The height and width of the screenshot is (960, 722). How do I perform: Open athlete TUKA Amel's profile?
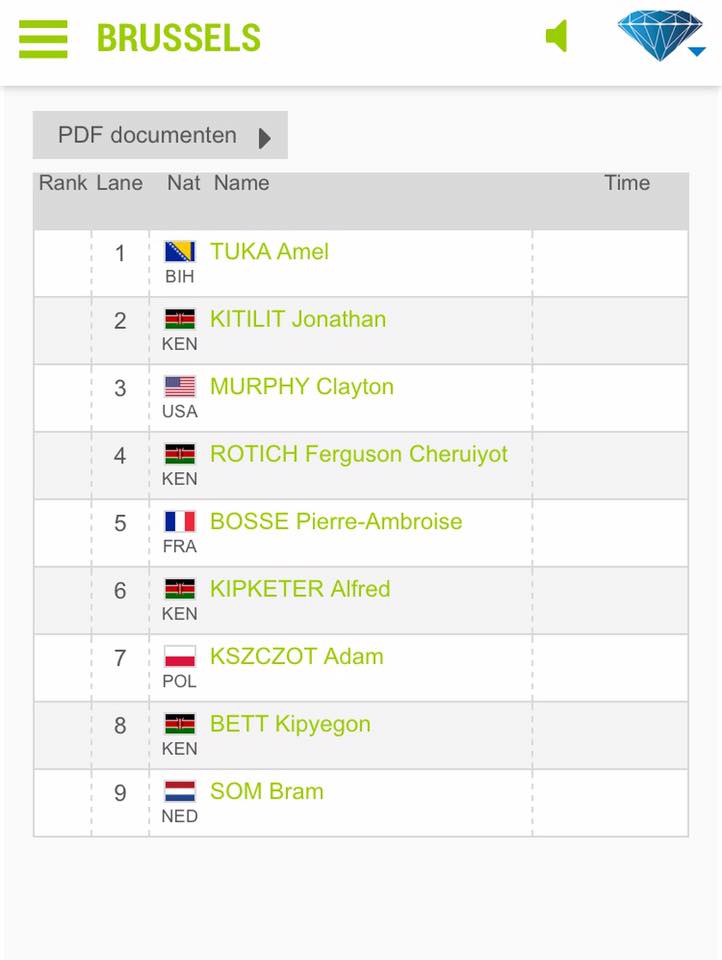[269, 252]
